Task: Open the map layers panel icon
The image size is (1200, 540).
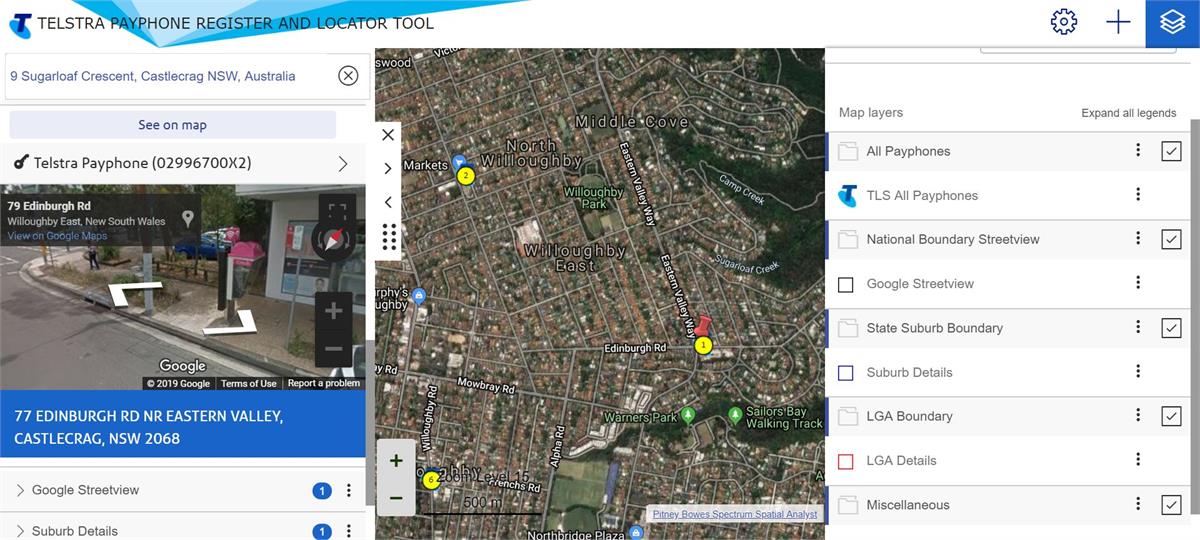Action: tap(1172, 22)
